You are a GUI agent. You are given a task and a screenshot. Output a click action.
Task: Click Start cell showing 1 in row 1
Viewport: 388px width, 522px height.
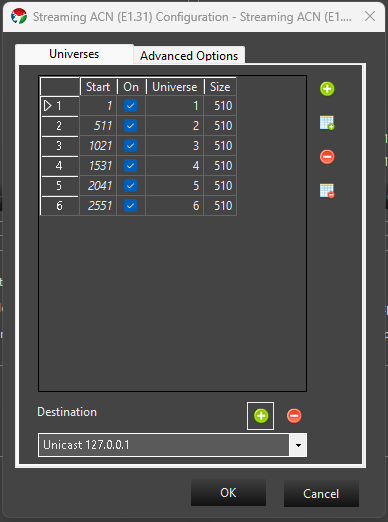(98, 106)
